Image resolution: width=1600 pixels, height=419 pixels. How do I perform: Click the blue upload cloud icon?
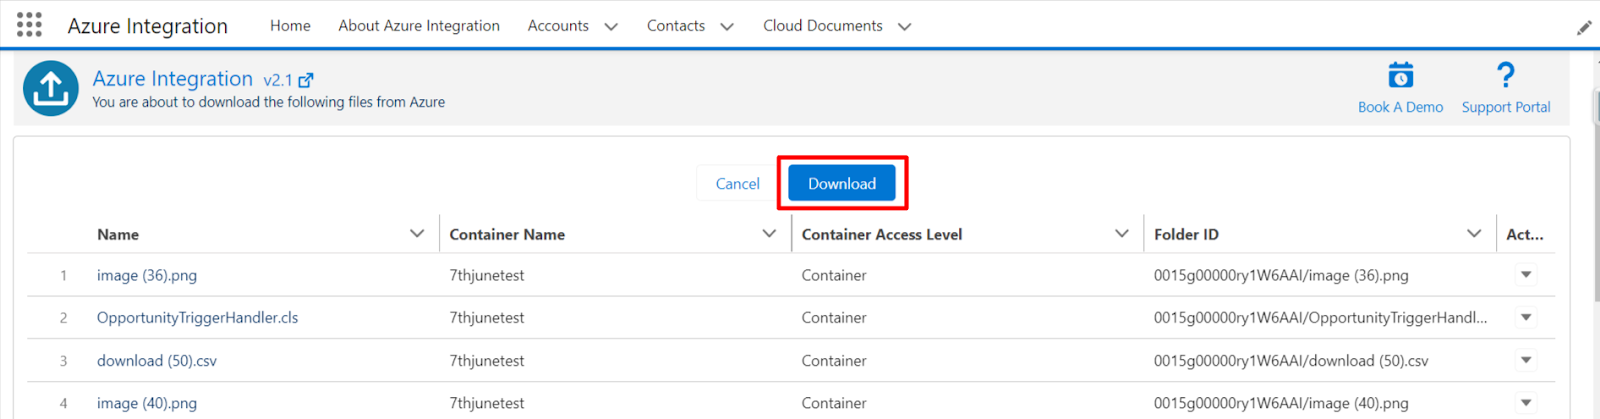click(51, 88)
